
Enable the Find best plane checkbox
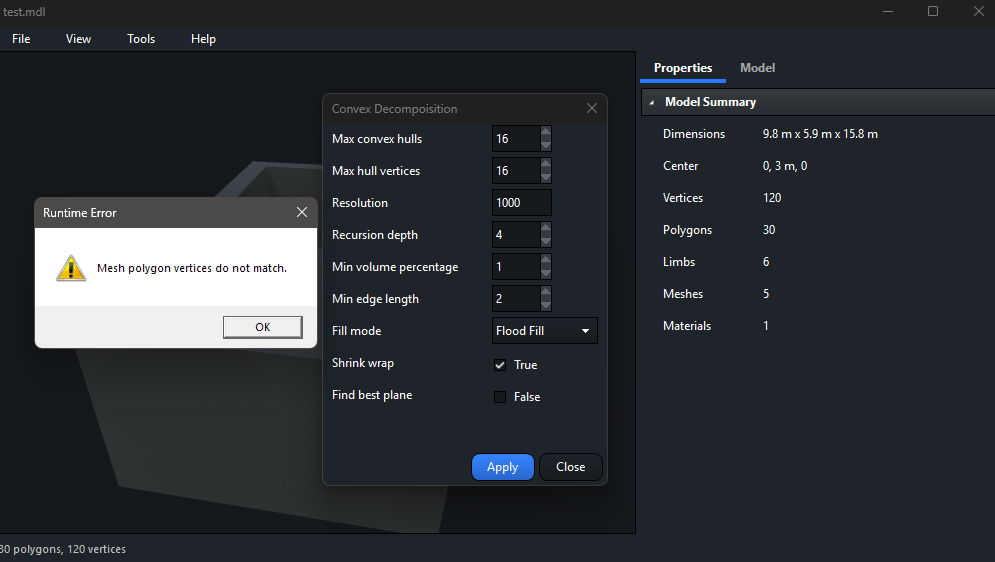[500, 397]
